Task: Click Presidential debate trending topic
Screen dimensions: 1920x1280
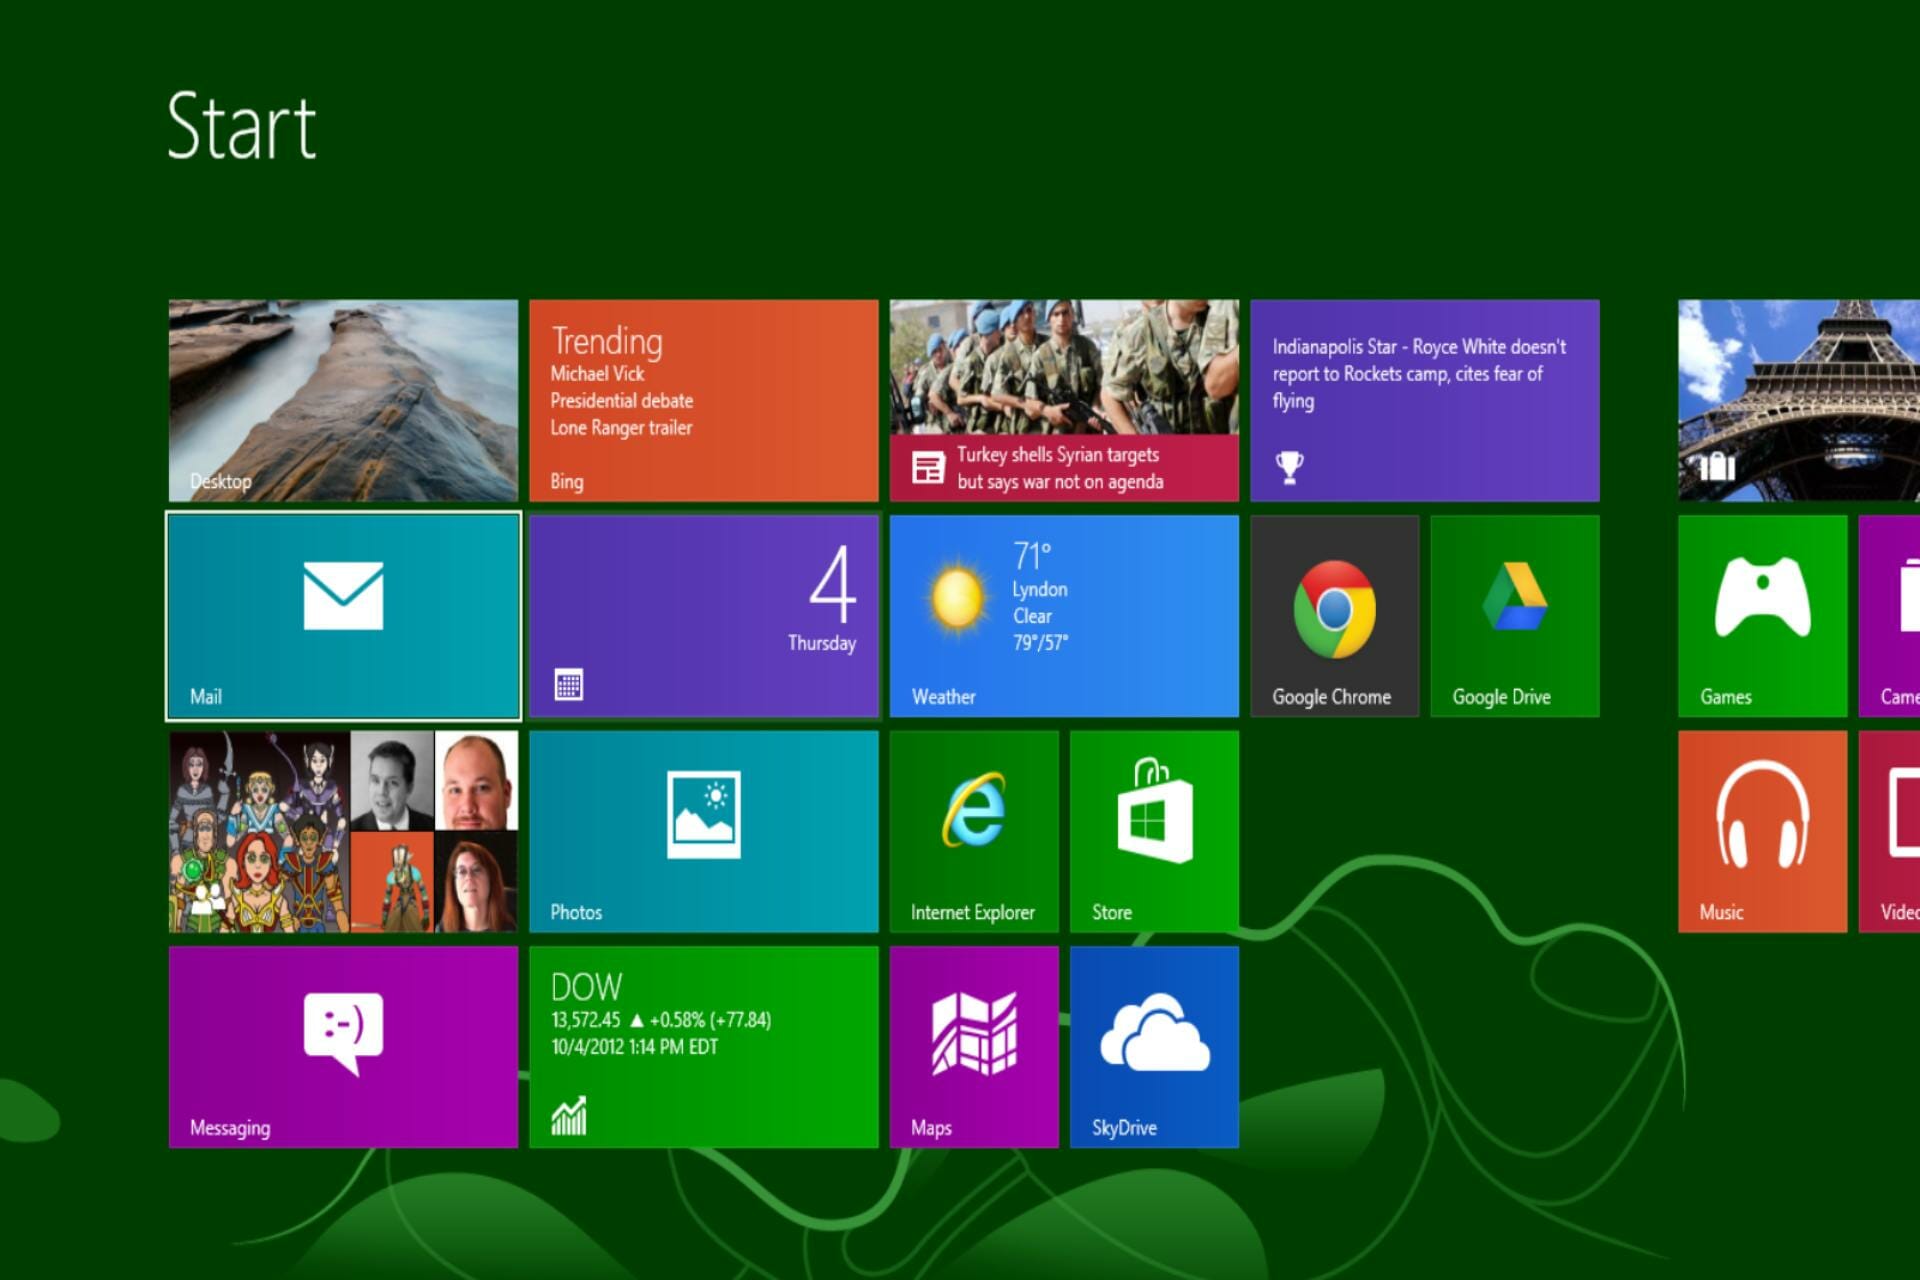Action: coord(621,400)
